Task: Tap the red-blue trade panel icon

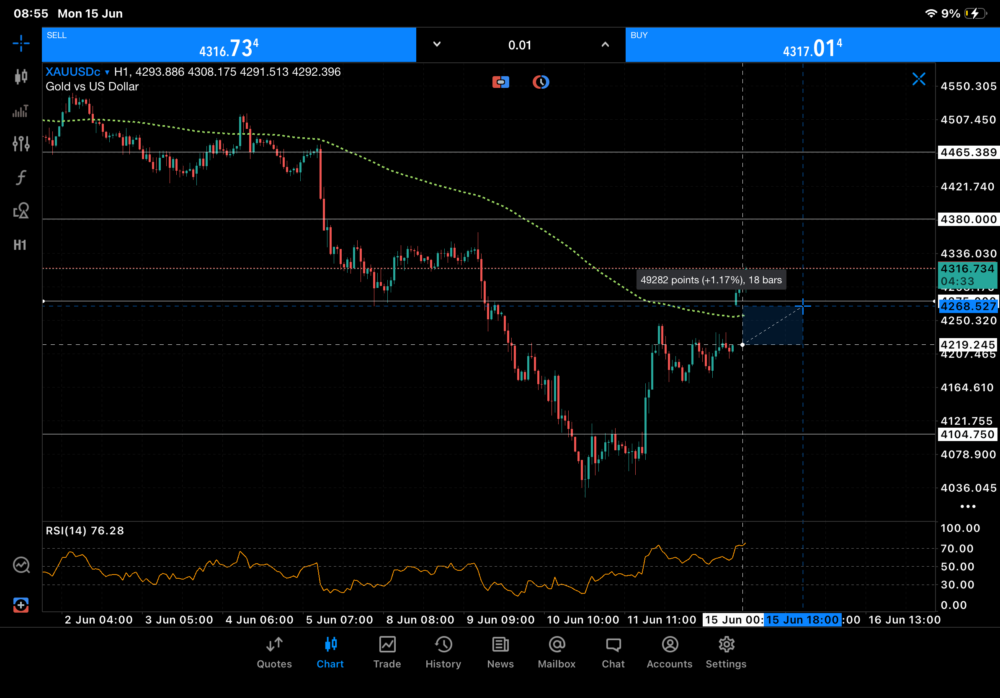Action: click(x=501, y=82)
